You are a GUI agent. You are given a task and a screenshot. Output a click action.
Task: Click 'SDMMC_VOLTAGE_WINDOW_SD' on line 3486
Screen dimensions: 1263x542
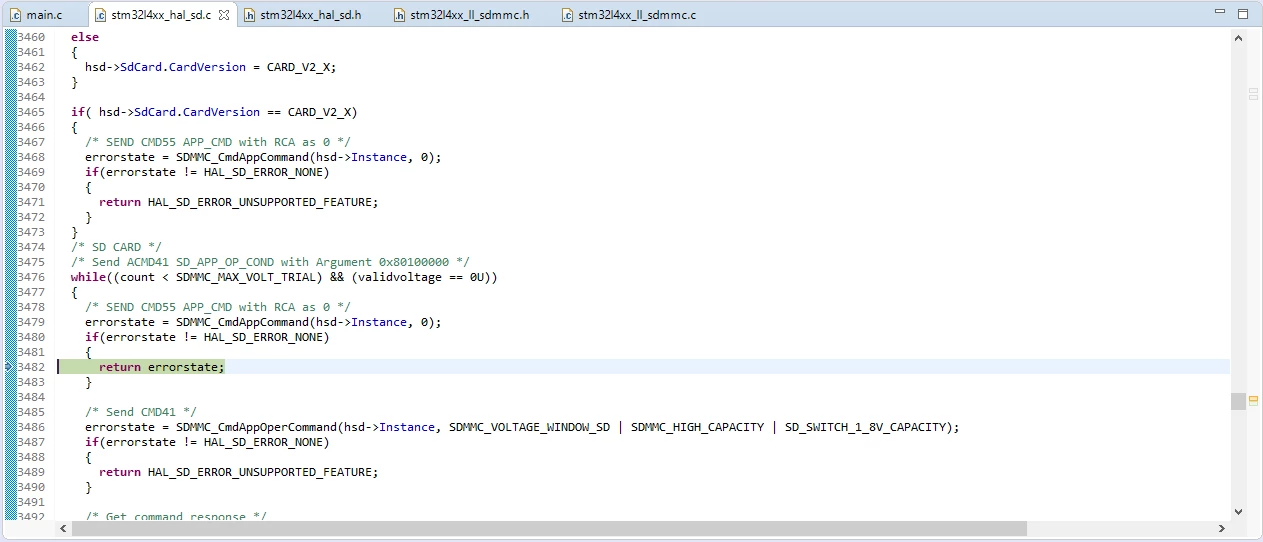tap(529, 427)
